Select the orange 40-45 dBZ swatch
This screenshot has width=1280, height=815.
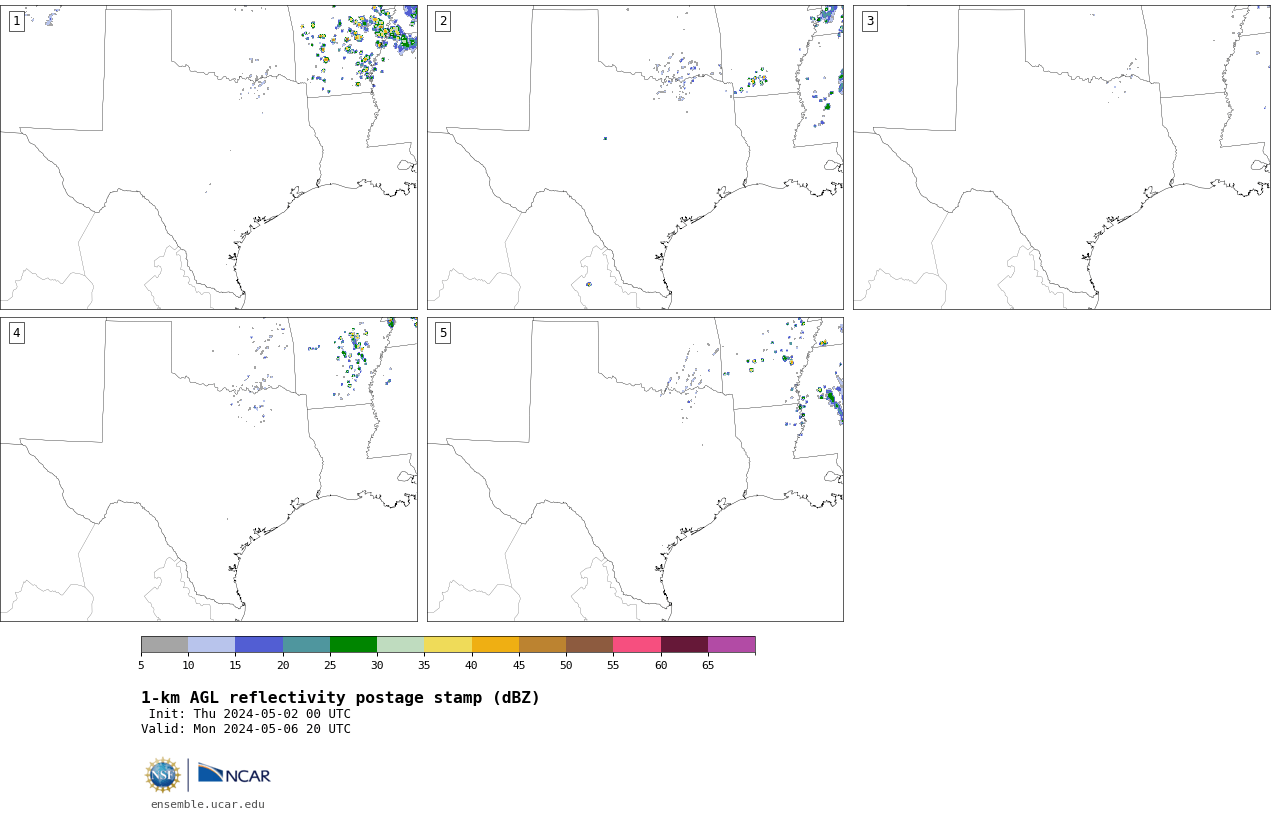click(x=495, y=644)
